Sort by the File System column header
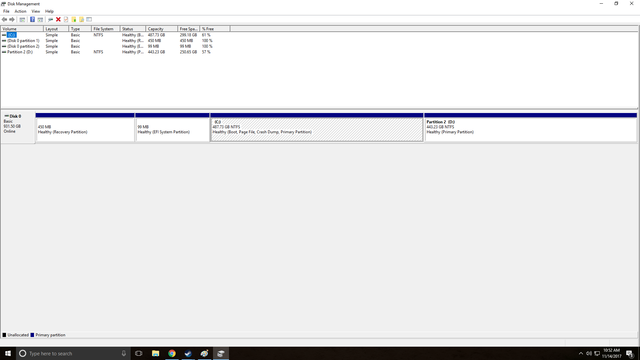The width and height of the screenshot is (640, 360). [105, 29]
